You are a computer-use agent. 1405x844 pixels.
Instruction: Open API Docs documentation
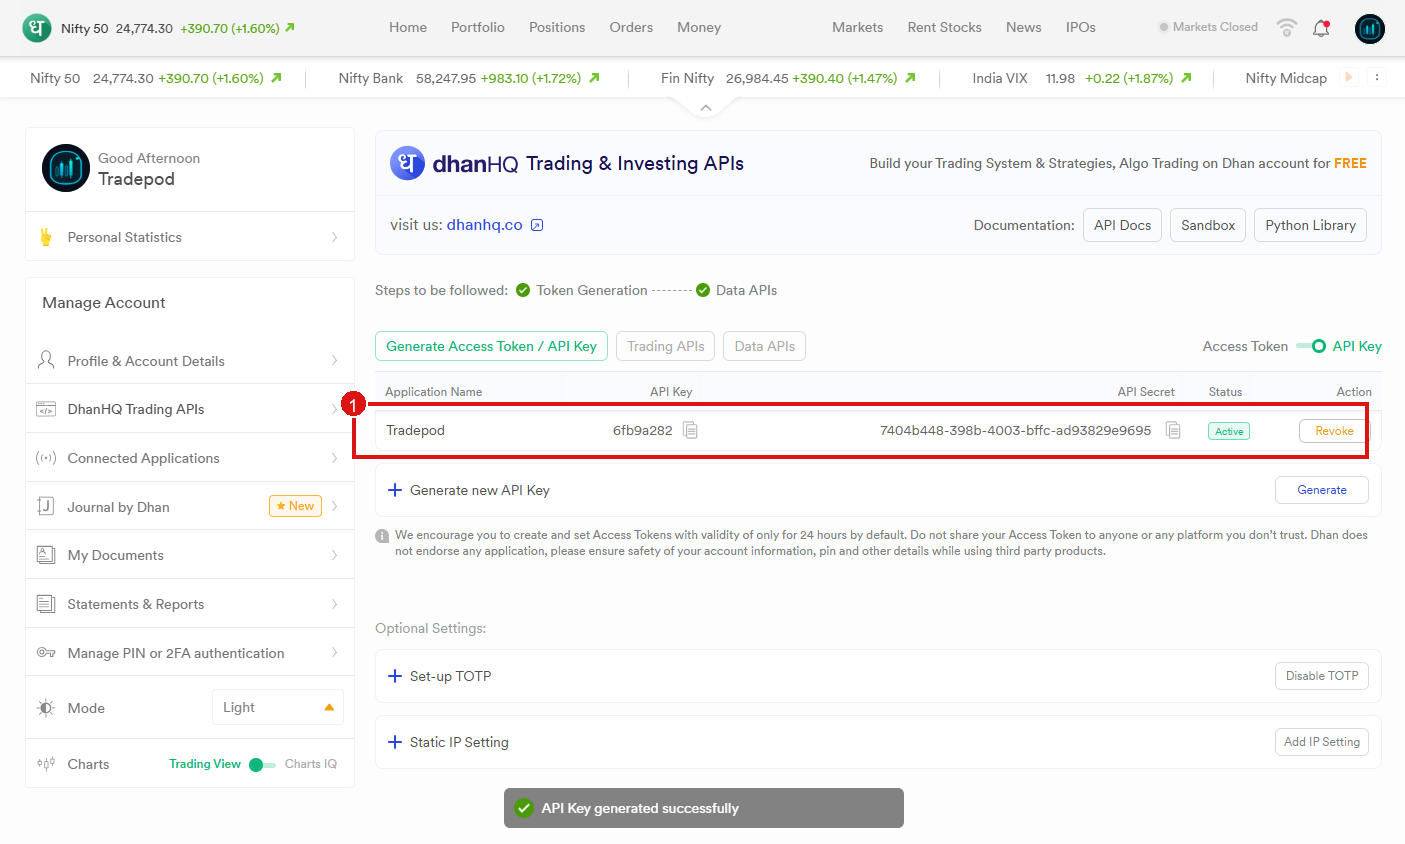tap(1122, 225)
